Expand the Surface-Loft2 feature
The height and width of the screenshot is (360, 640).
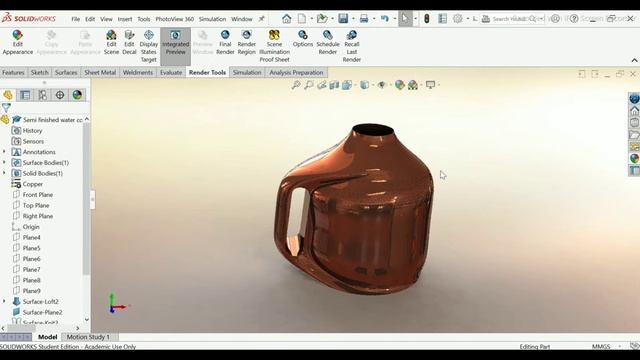[4, 301]
